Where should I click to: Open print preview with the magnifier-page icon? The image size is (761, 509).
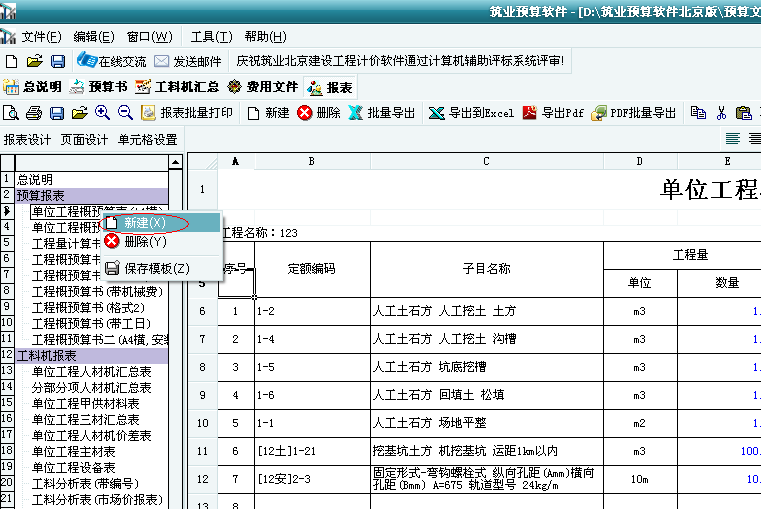(x=11, y=113)
